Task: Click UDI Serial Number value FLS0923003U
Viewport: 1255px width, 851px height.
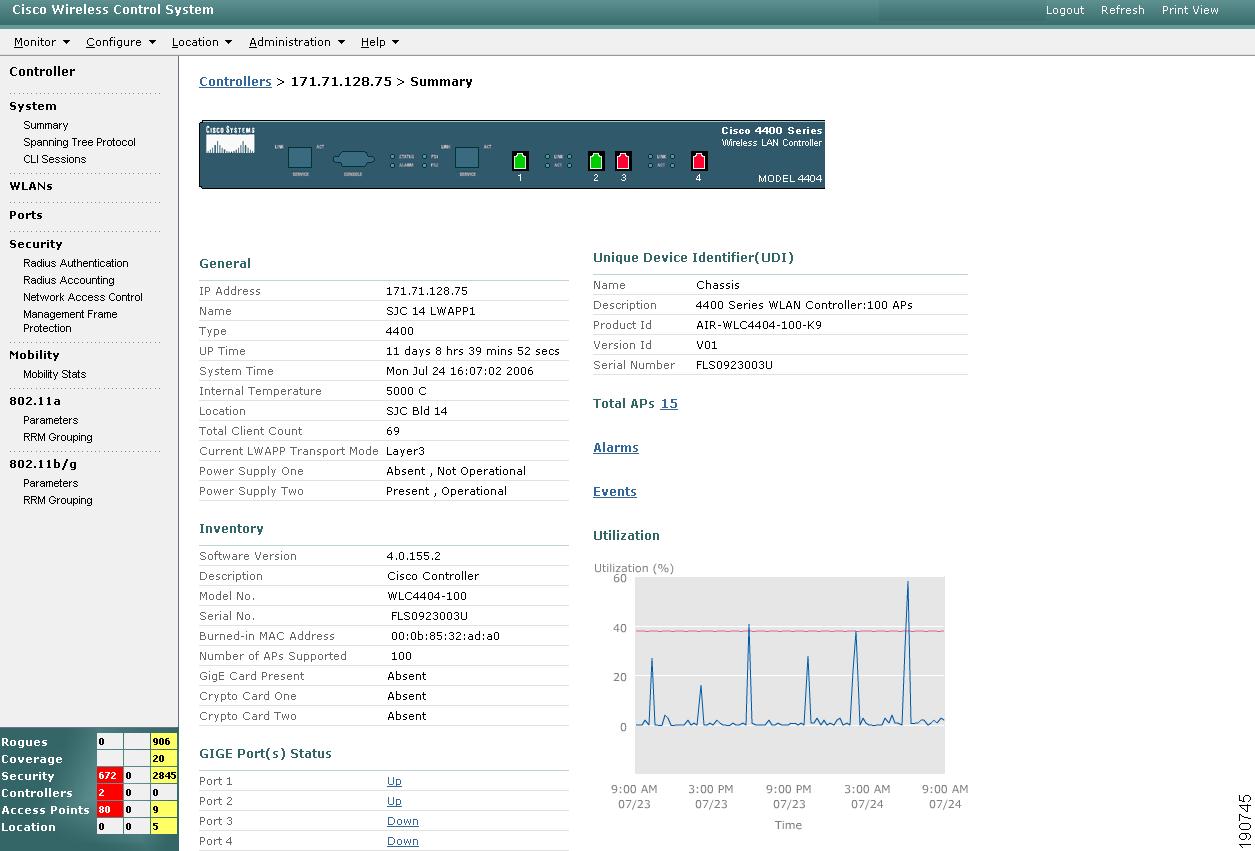Action: (x=734, y=365)
